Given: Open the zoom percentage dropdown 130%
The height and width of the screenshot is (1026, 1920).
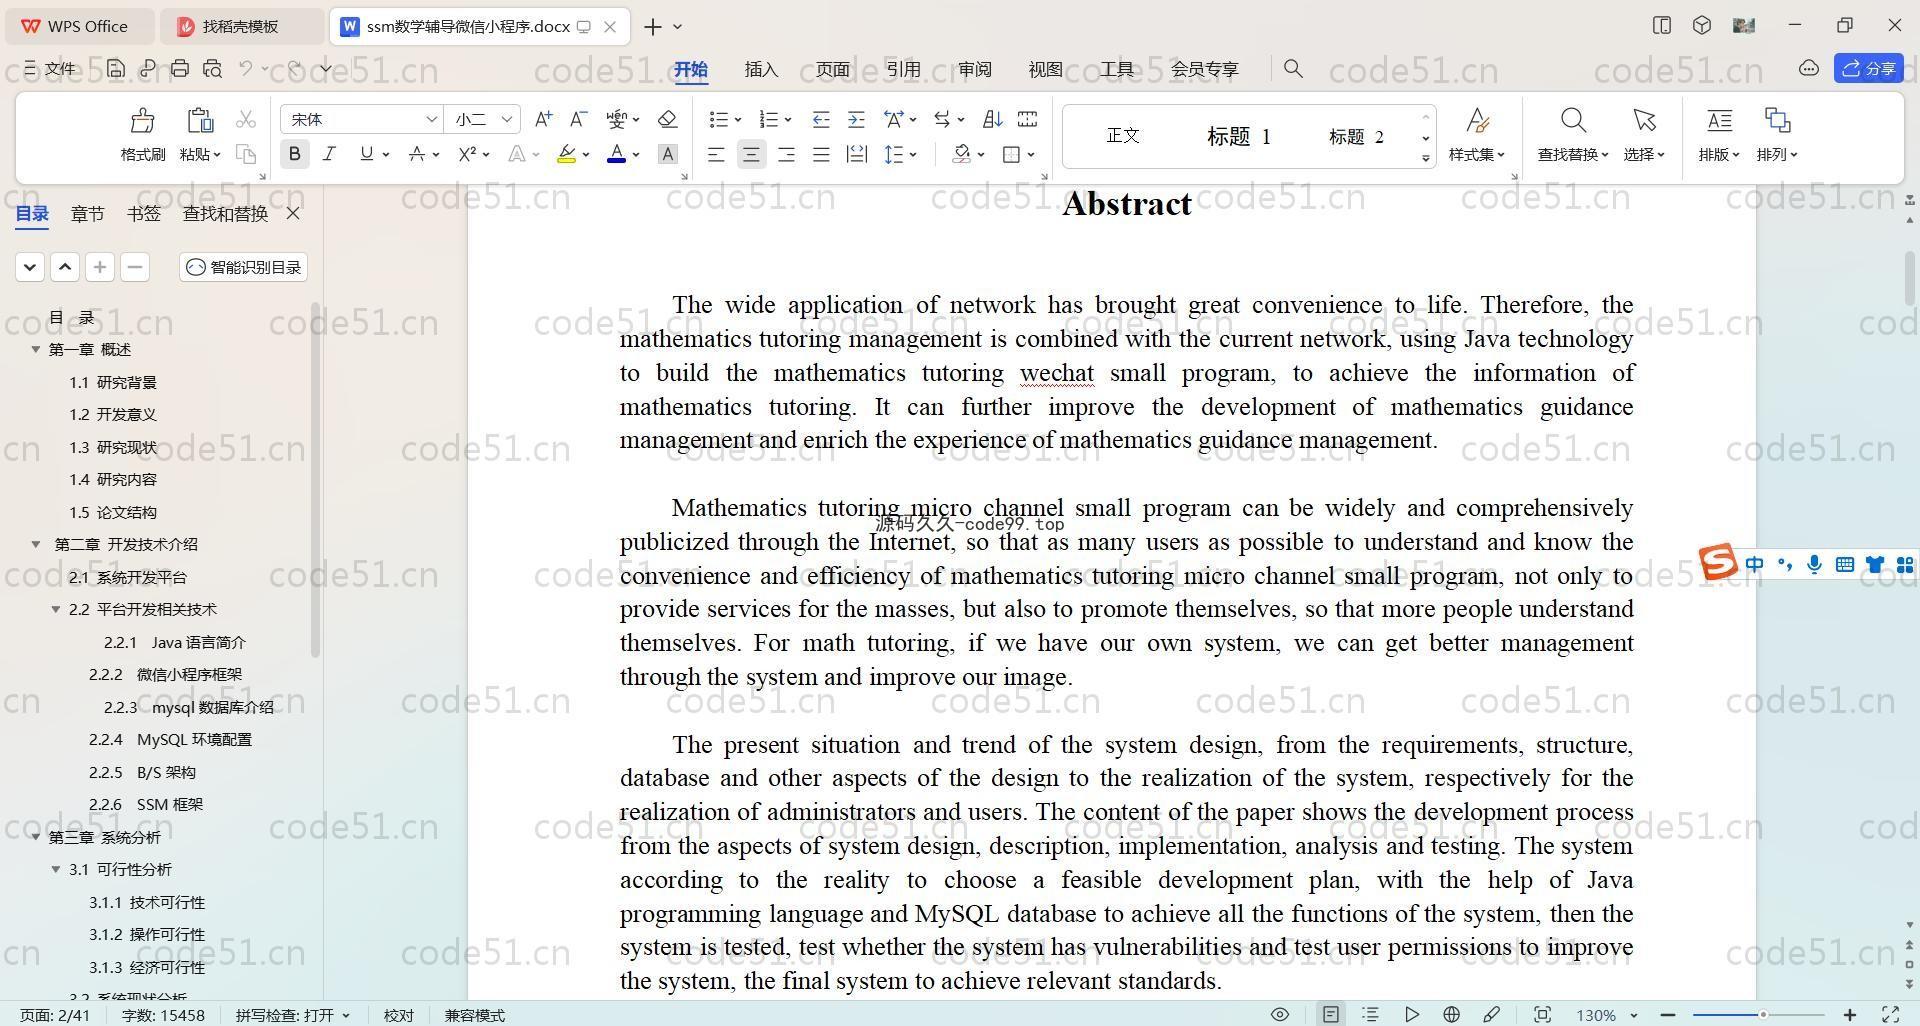Looking at the screenshot, I should click(x=1634, y=1015).
